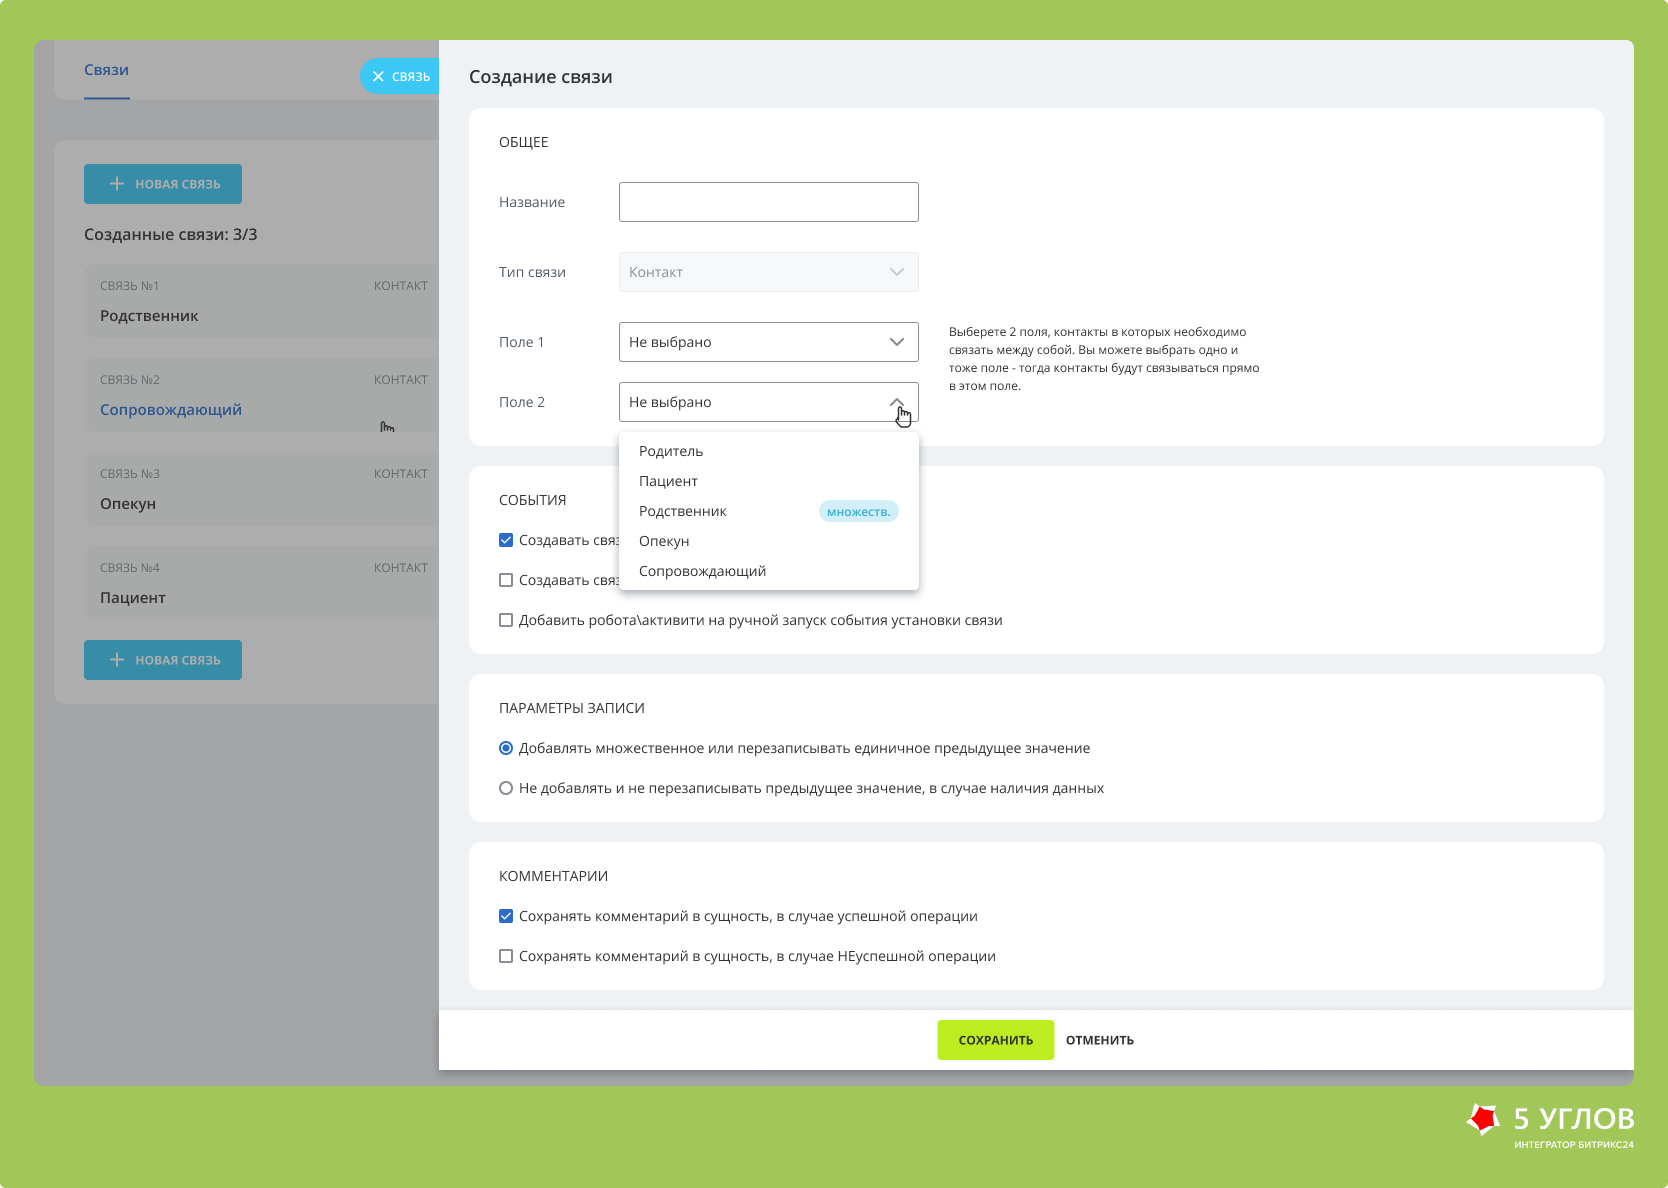Click plus icon on bottom Новая связь button
The height and width of the screenshot is (1188, 1668).
coord(117,660)
